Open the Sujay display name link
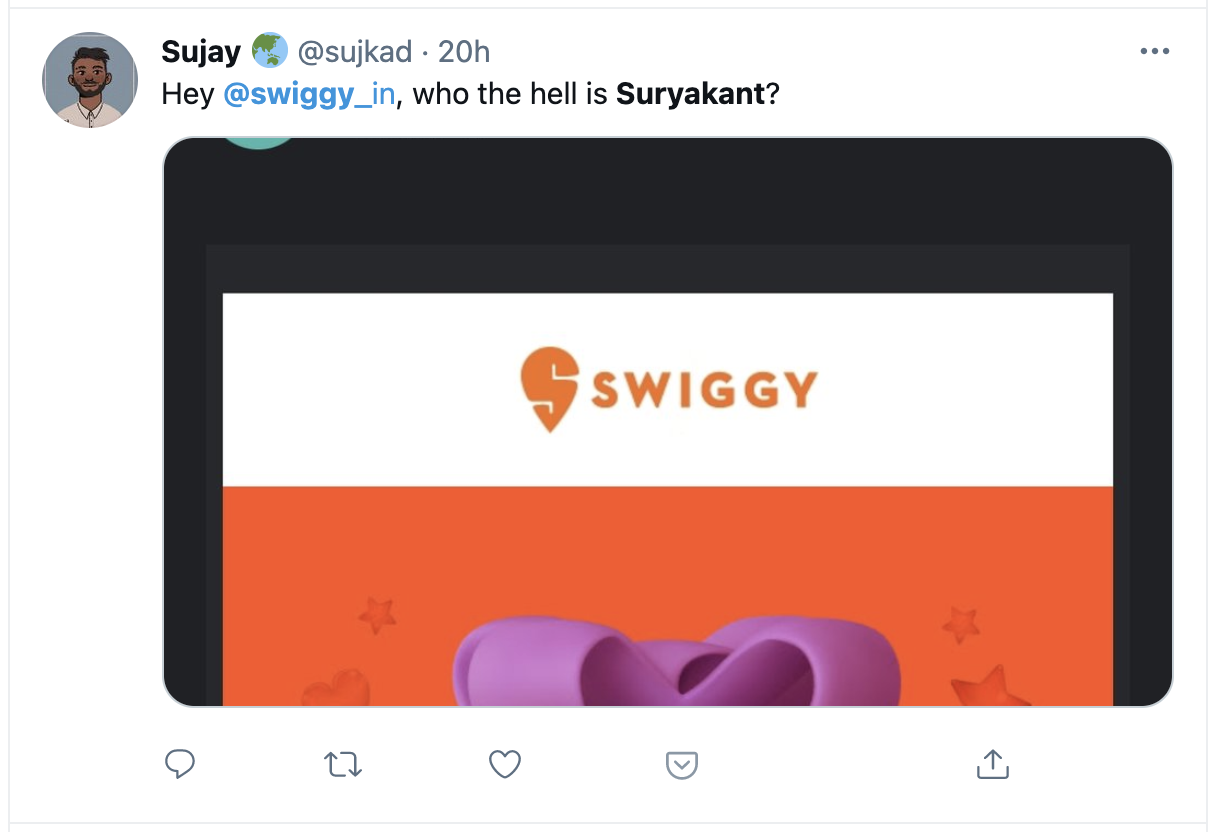 pos(201,51)
